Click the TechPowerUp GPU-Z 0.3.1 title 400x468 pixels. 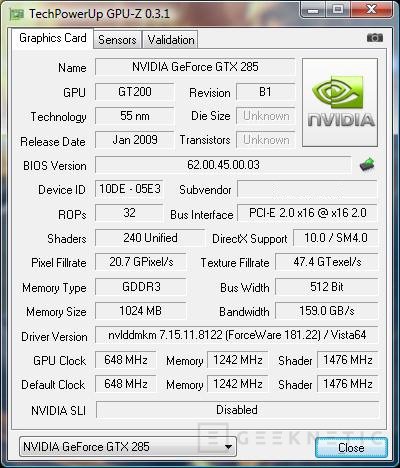99,14
